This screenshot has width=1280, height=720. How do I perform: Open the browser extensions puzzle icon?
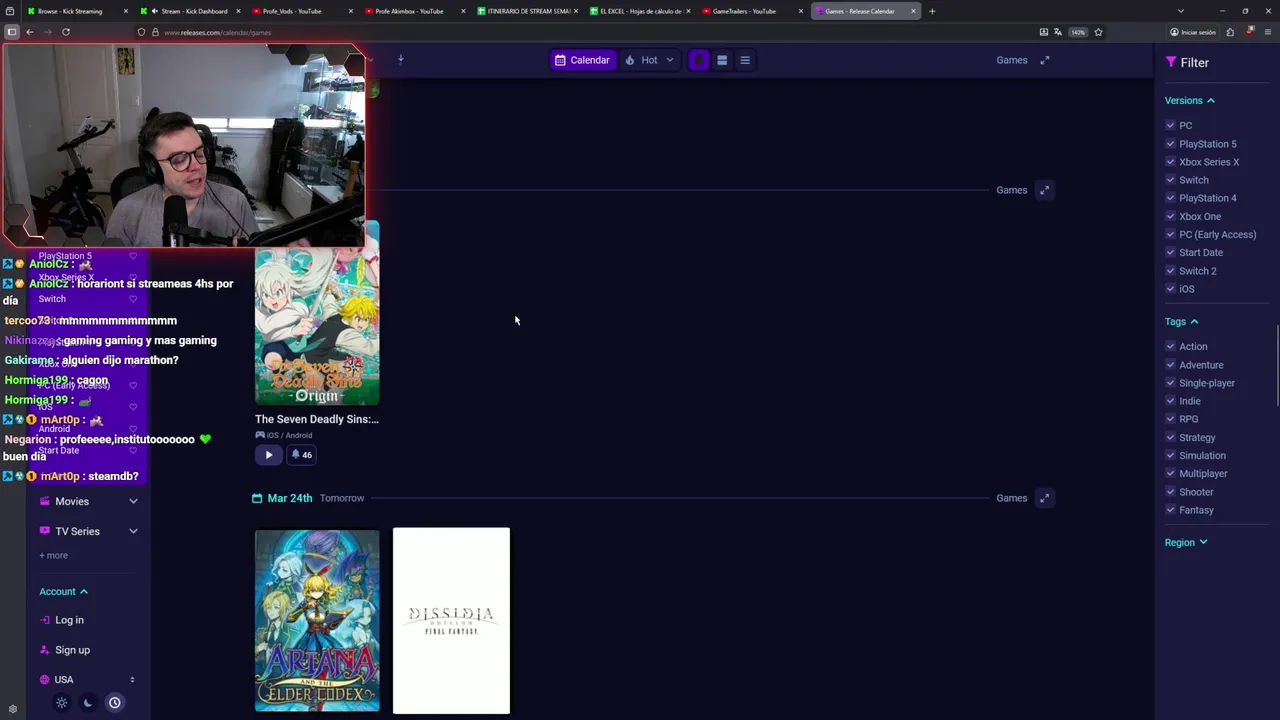point(1230,32)
